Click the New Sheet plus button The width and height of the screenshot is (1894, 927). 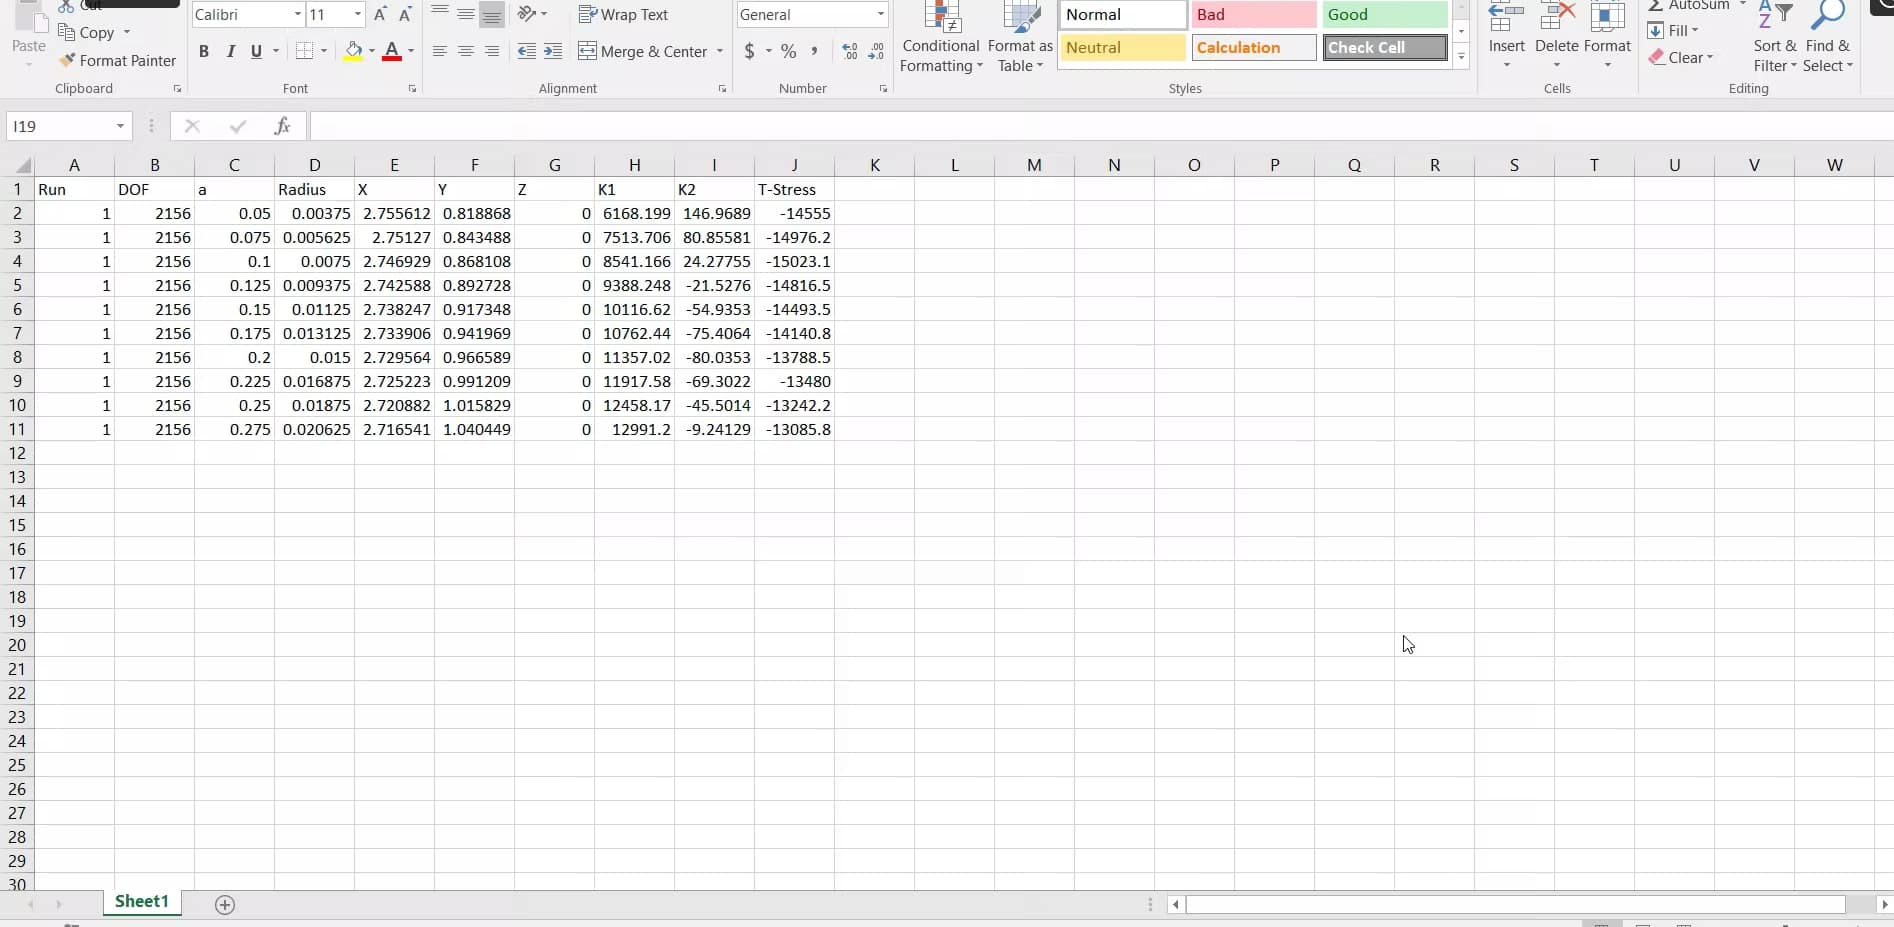224,904
